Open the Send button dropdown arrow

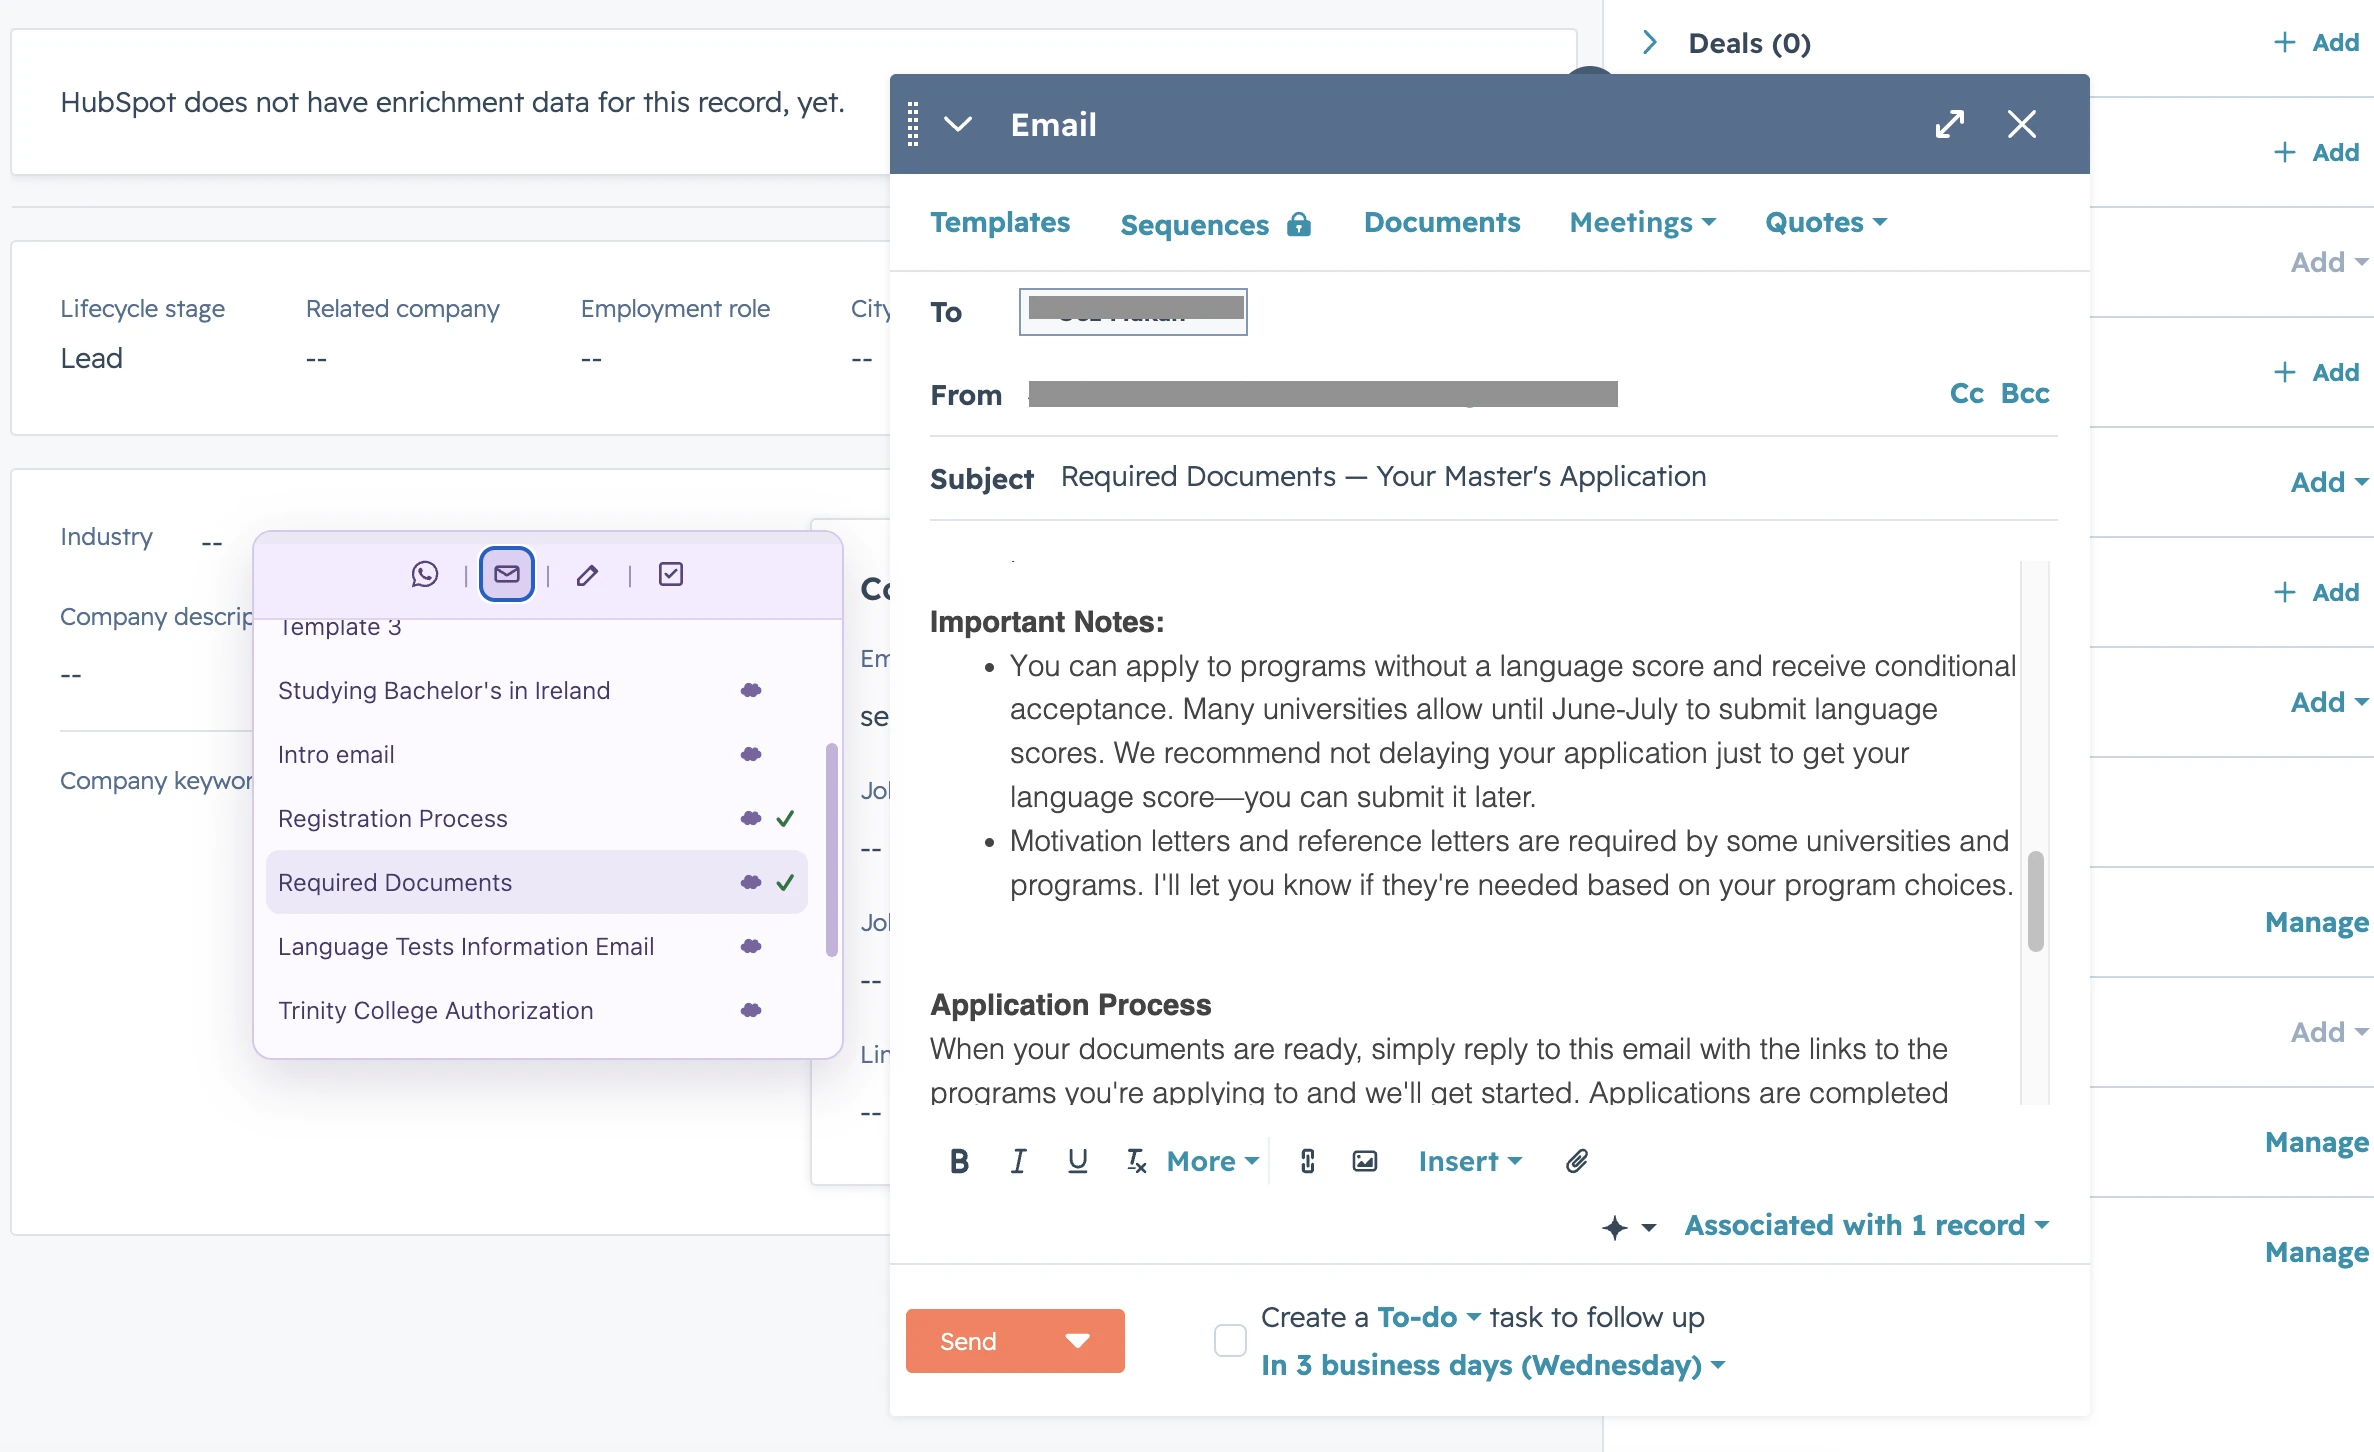(x=1077, y=1340)
